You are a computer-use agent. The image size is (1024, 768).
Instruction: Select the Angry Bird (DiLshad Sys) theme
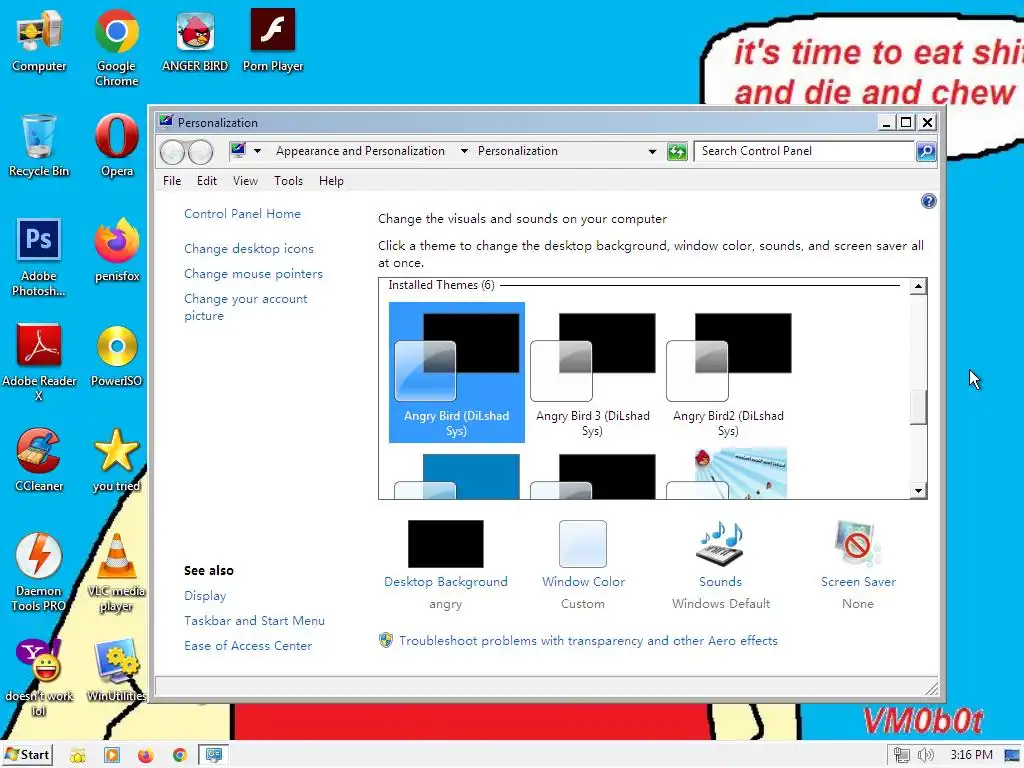pyautogui.click(x=456, y=372)
